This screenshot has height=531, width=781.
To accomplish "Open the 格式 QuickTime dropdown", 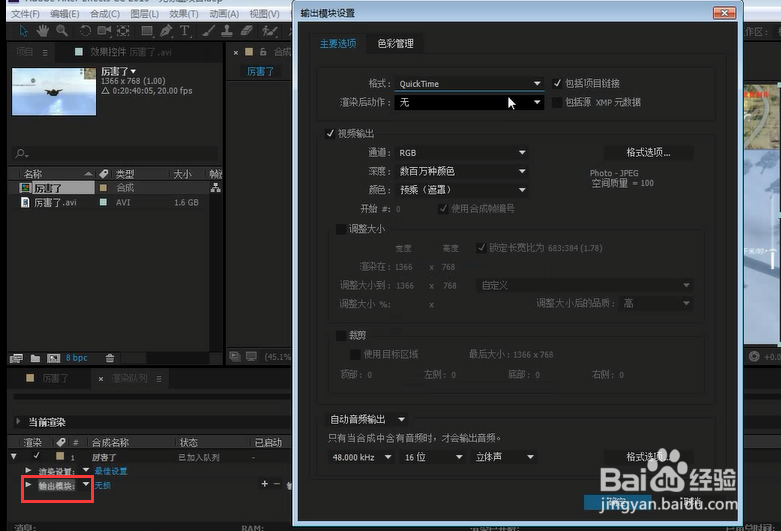I will 469,83.
